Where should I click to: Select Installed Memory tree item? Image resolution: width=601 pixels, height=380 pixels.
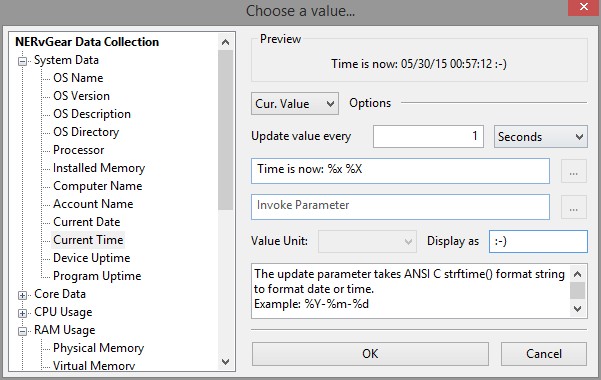(99, 168)
